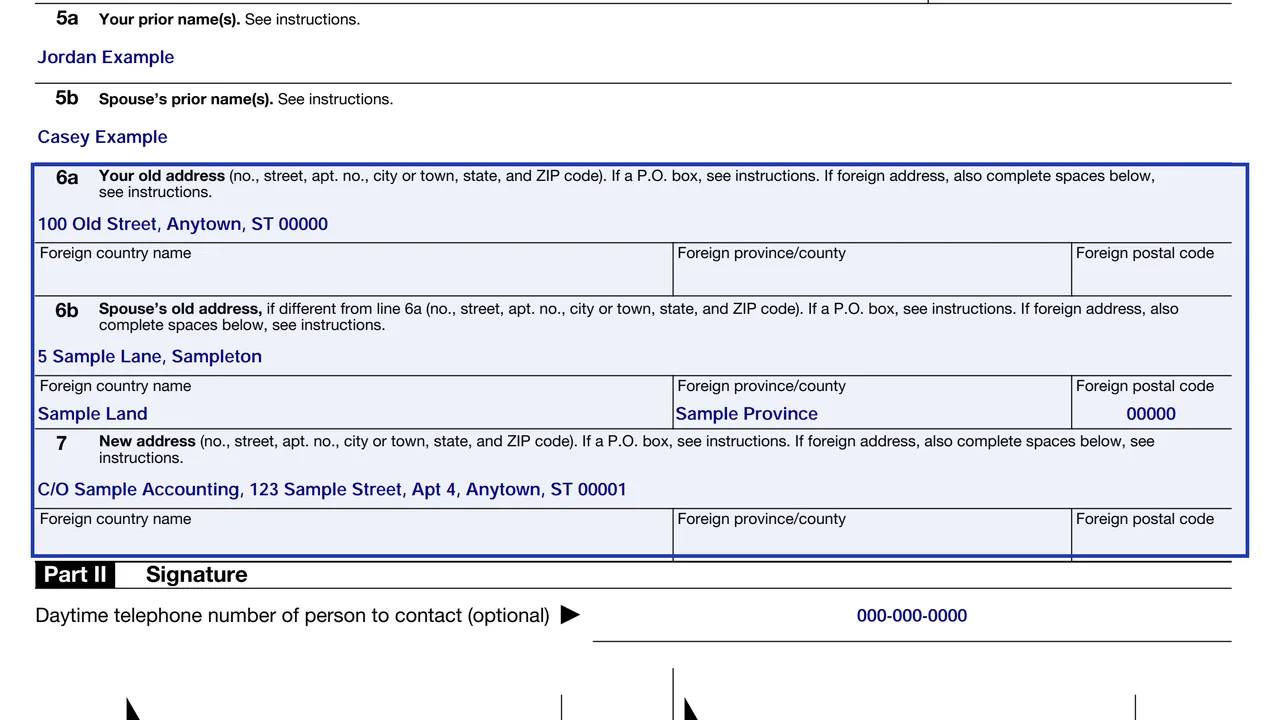
Task: Click the Sample Land foreign country field
Action: point(355,414)
